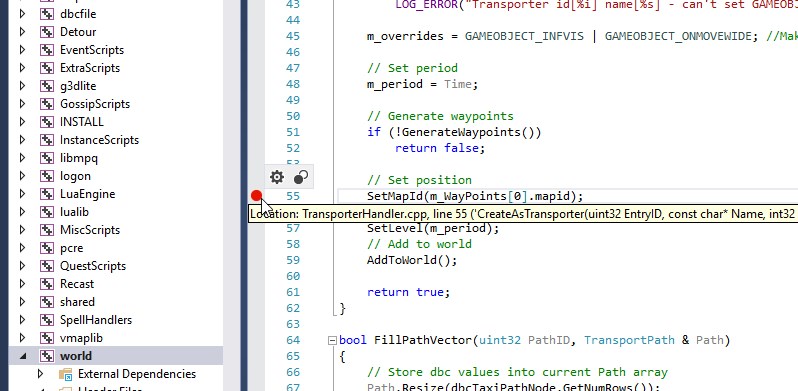
Task: Select the InstanceScripts project in tree
Action: pyautogui.click(x=99, y=140)
